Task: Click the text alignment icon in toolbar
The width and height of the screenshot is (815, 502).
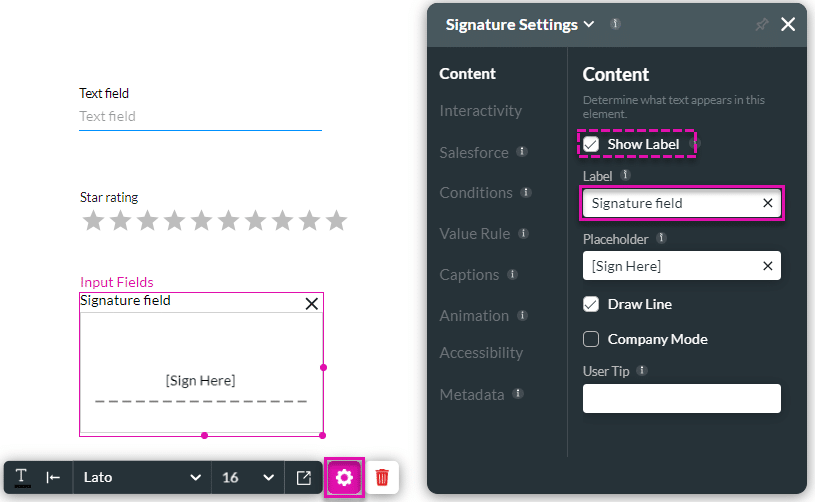Action: pos(54,478)
